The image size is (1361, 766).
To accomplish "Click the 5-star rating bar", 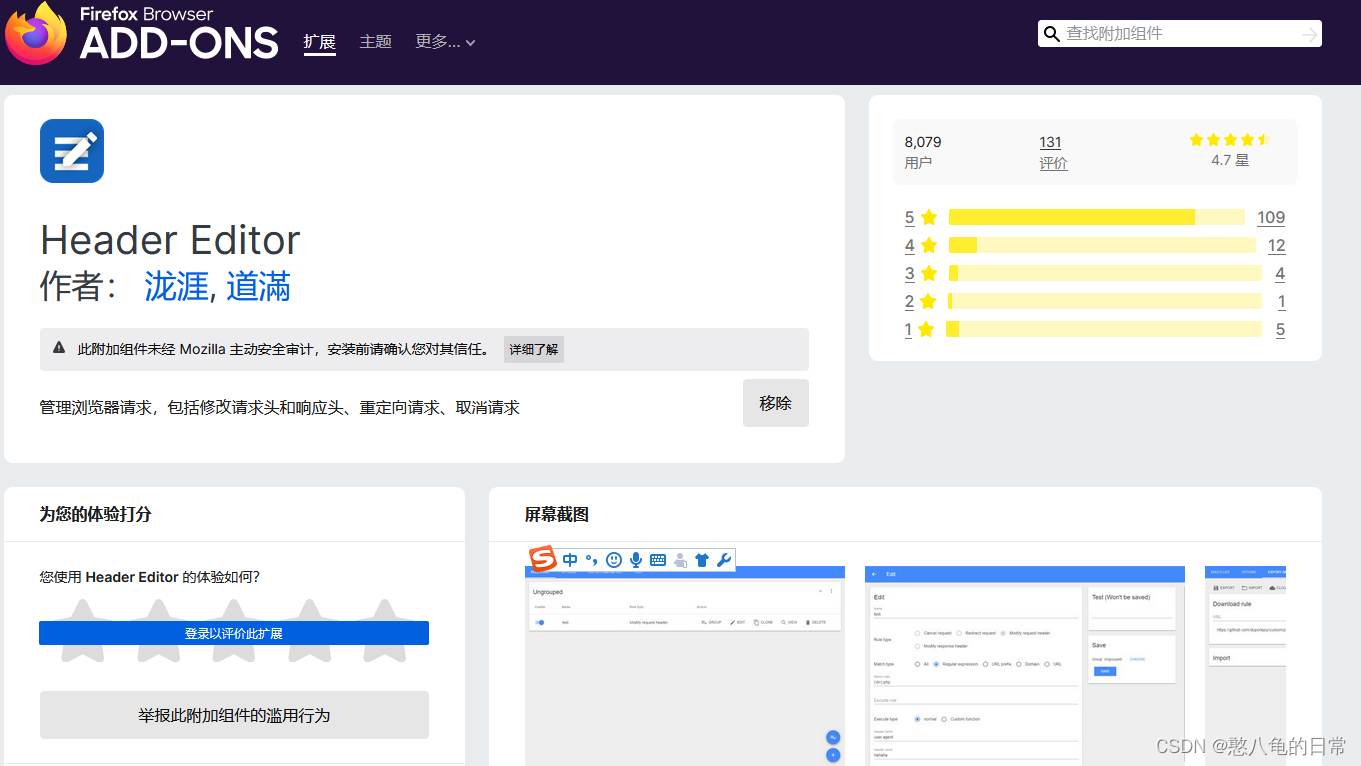I will (1097, 217).
